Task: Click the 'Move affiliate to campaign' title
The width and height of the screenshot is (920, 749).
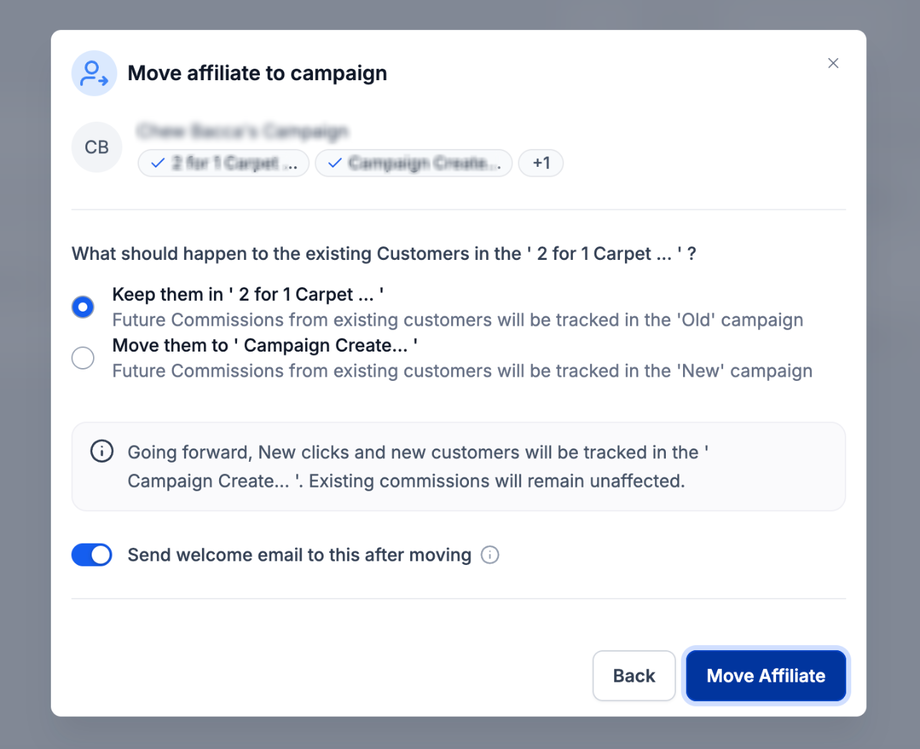Action: tap(257, 73)
